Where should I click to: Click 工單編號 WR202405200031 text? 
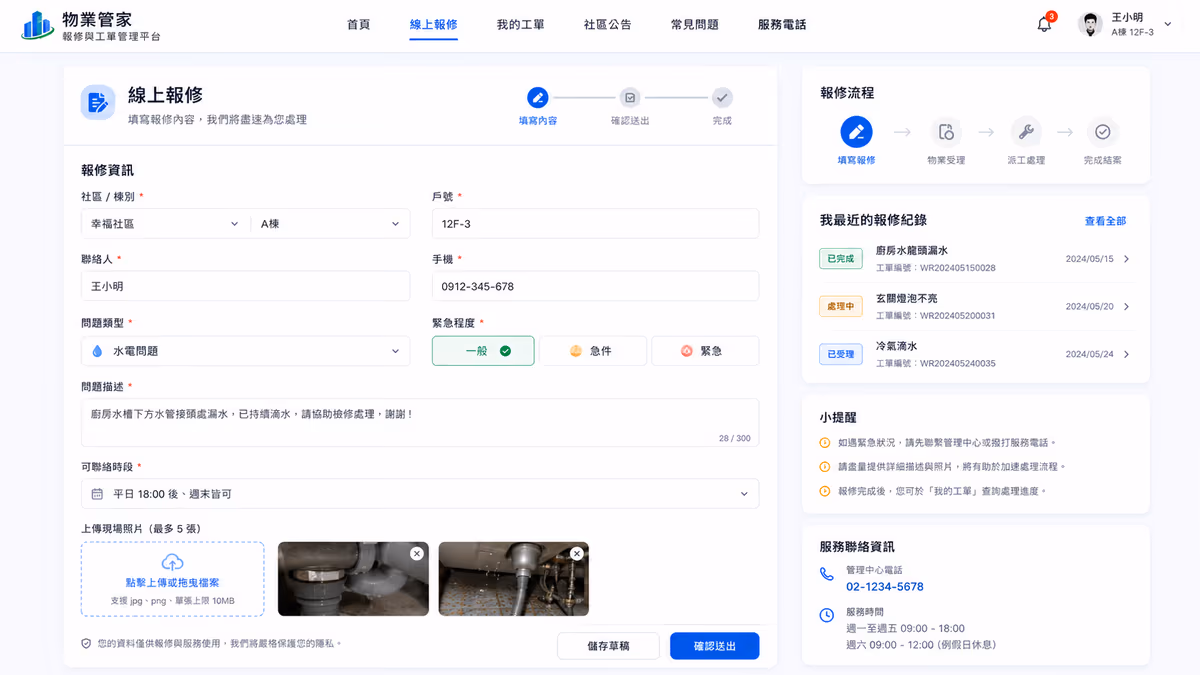[x=936, y=316]
